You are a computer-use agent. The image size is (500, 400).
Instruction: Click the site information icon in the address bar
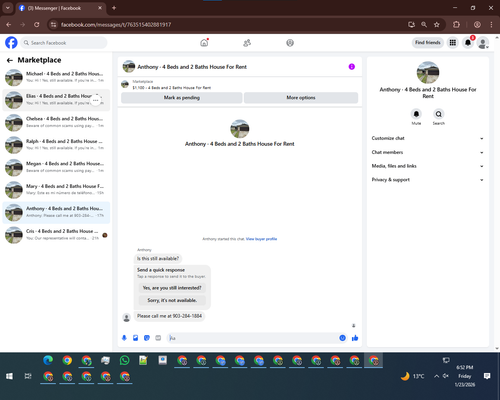pos(53,25)
